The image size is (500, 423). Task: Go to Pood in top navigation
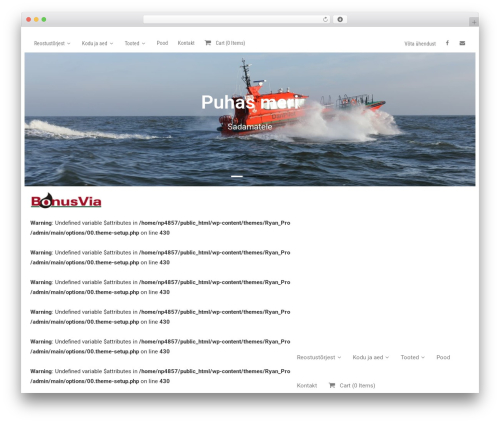pos(162,43)
